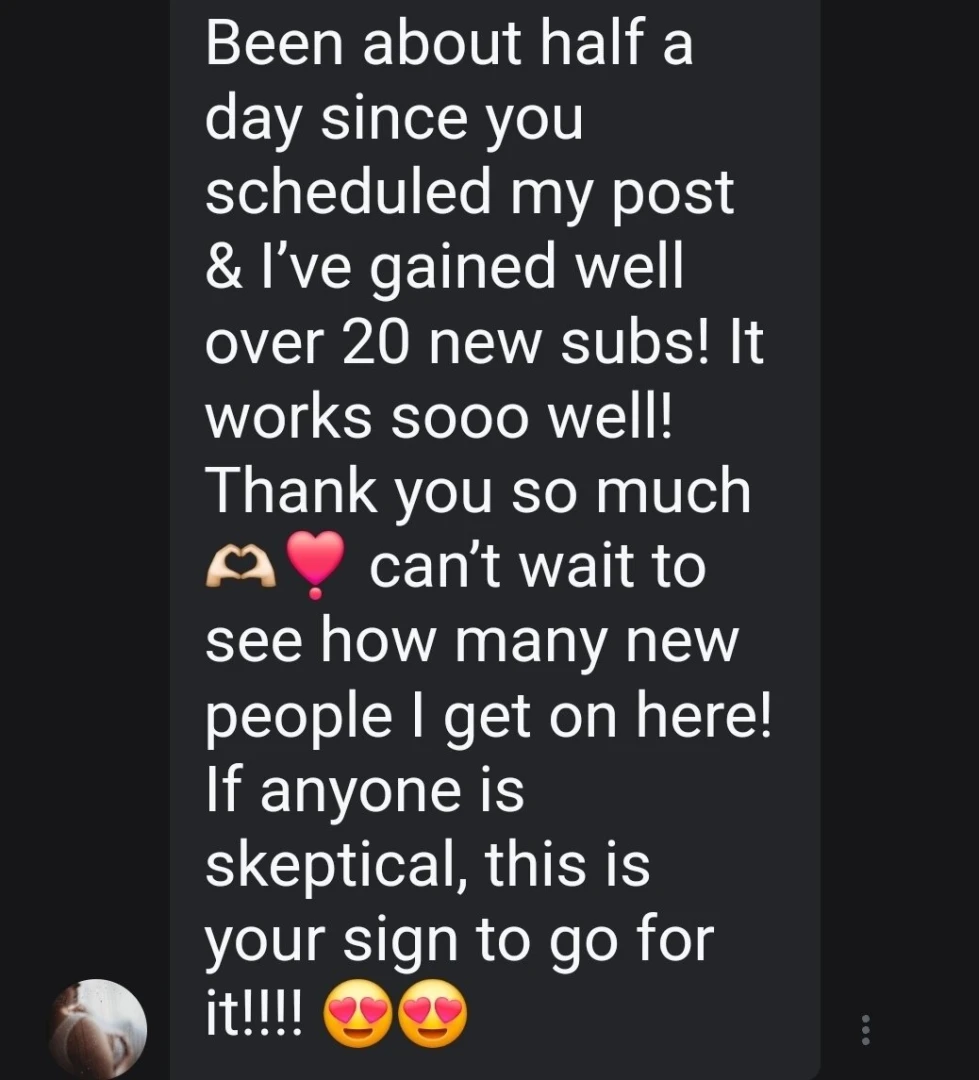Click the line 'works sooo well!'

[439, 417]
